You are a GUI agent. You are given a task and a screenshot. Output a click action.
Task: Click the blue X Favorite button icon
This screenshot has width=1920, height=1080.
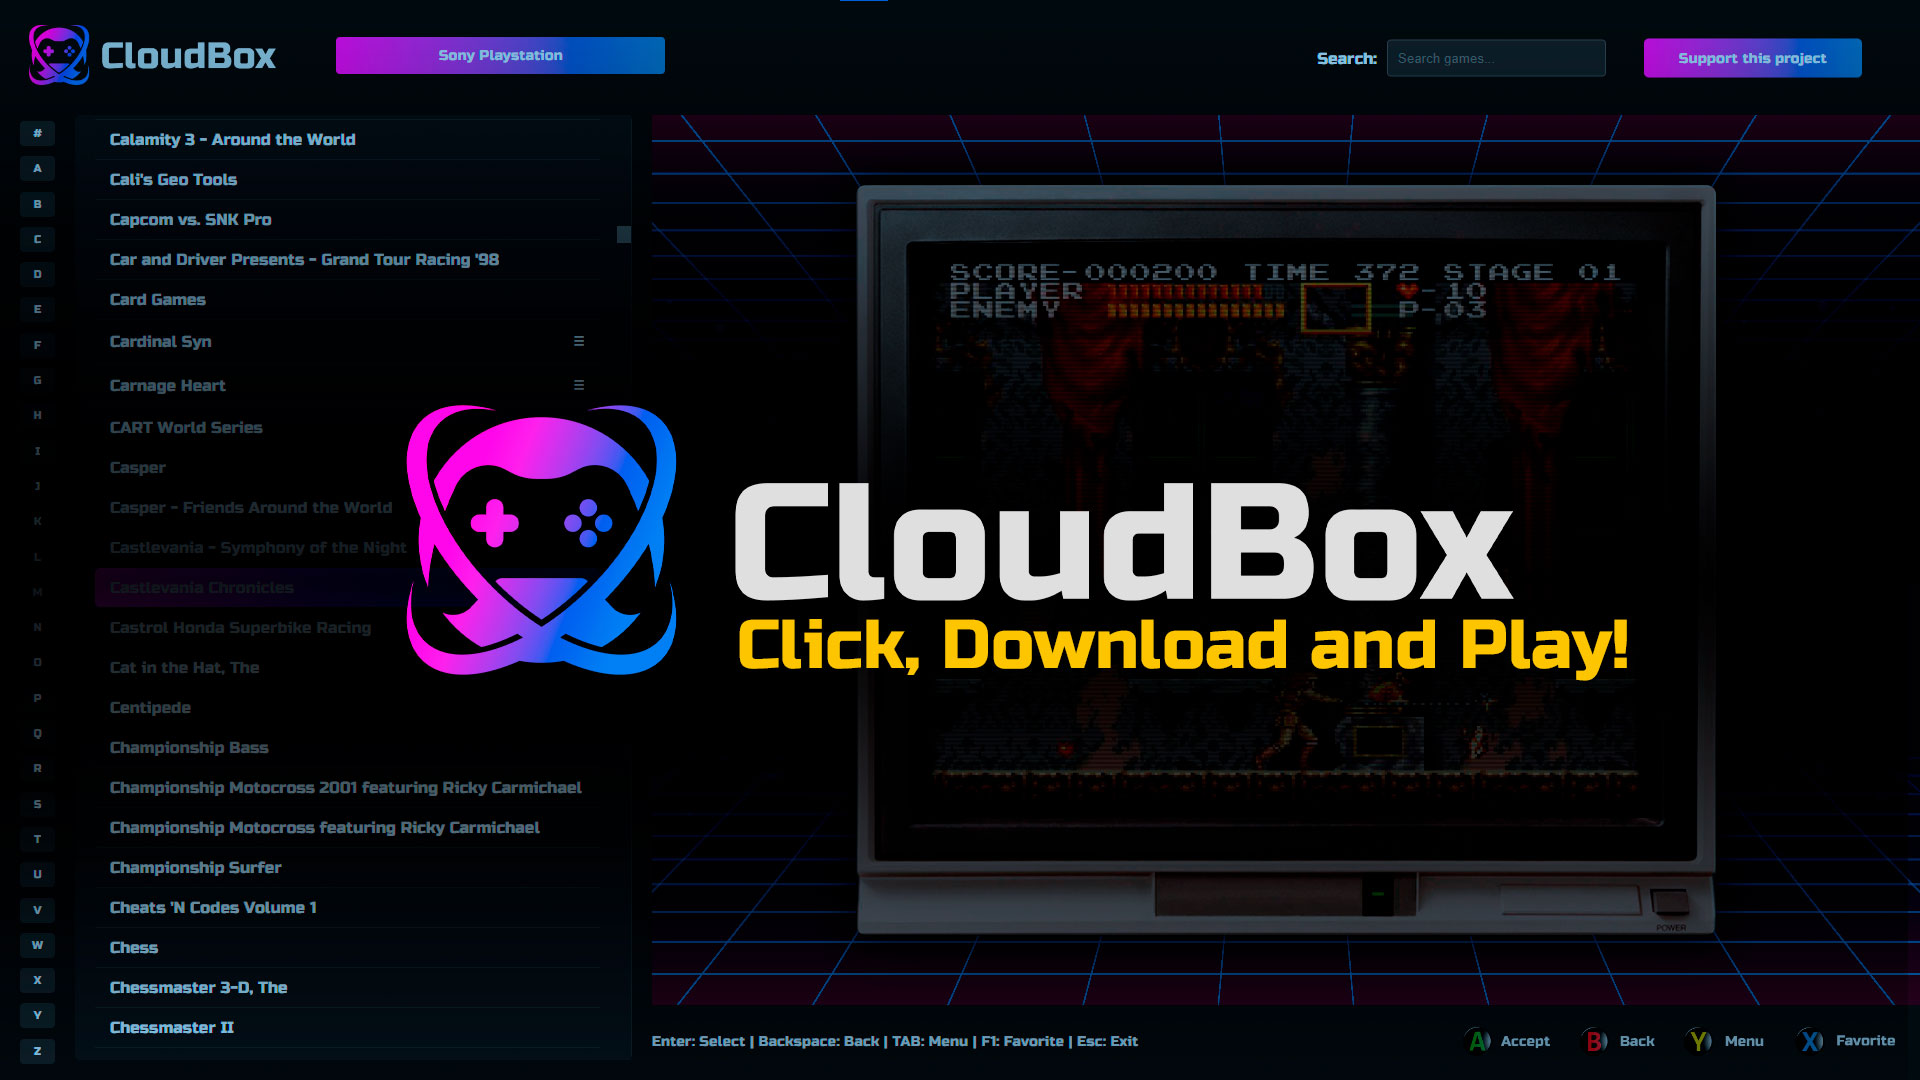(x=1811, y=1041)
